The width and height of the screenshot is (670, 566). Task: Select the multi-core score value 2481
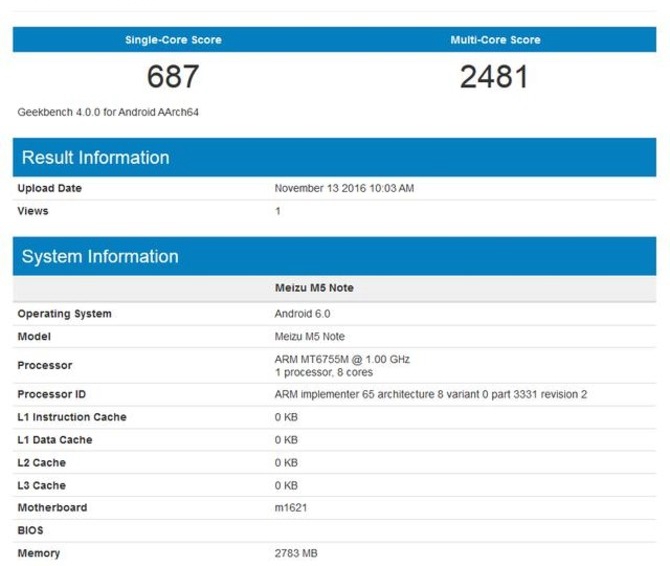tap(494, 77)
